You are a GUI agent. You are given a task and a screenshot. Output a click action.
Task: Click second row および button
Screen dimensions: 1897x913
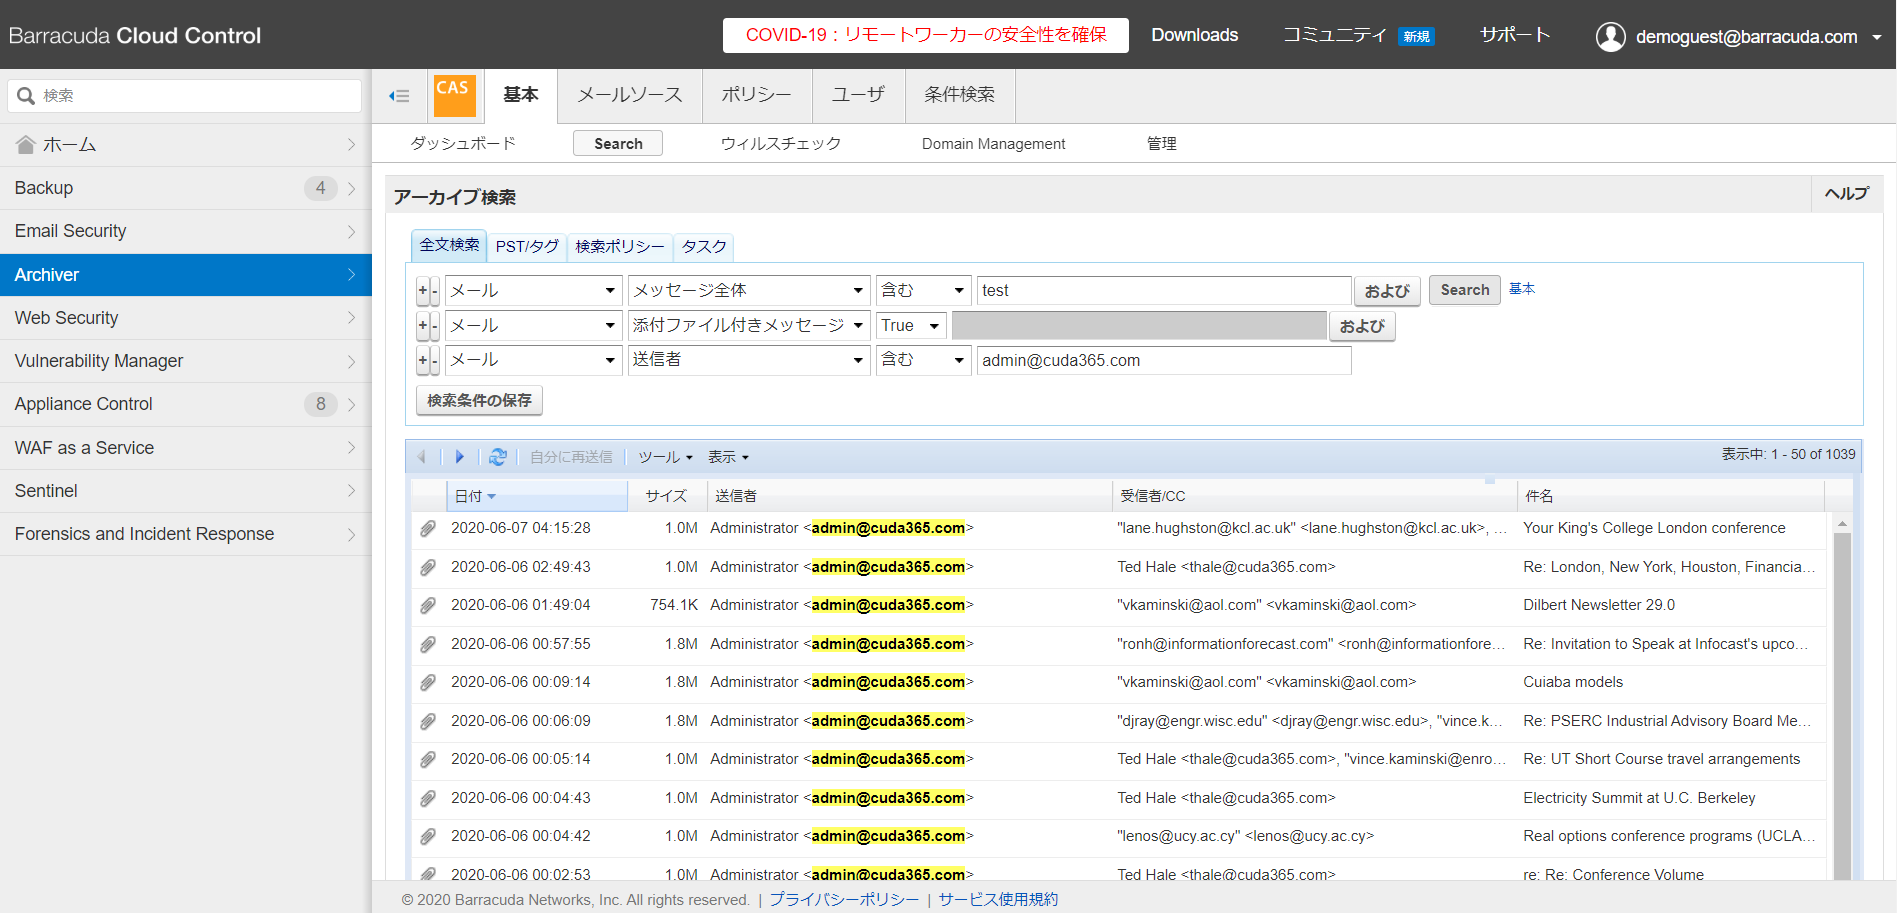point(1362,326)
